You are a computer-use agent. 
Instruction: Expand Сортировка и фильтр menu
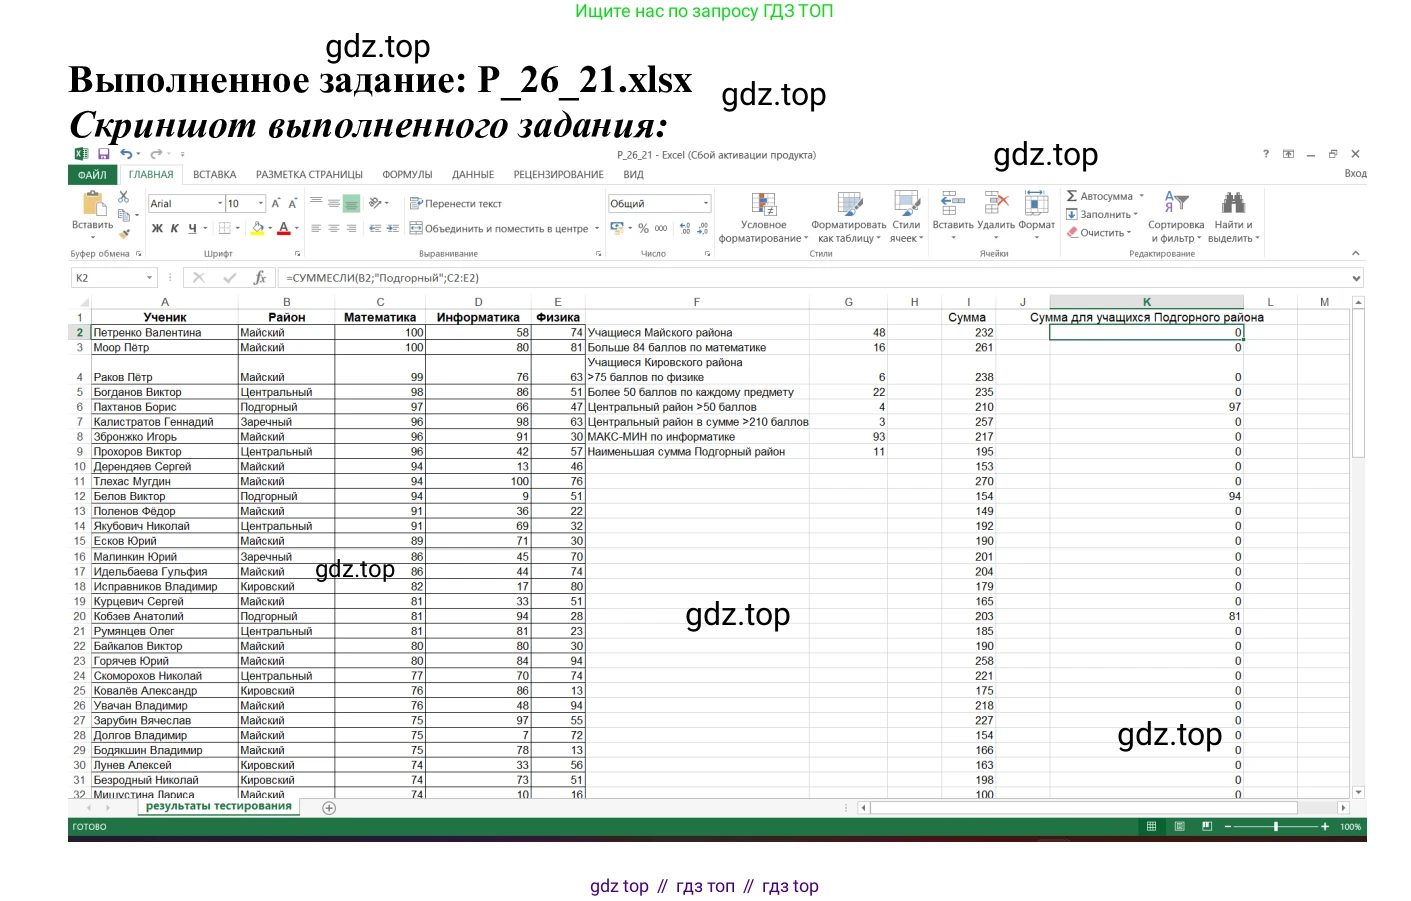(x=1176, y=218)
